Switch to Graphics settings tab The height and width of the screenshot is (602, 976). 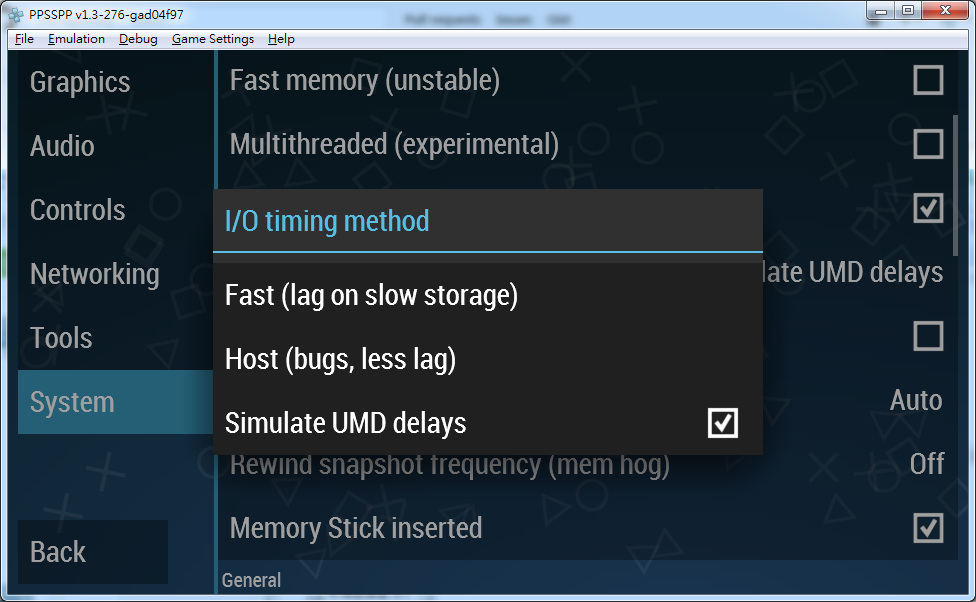pyautogui.click(x=80, y=82)
